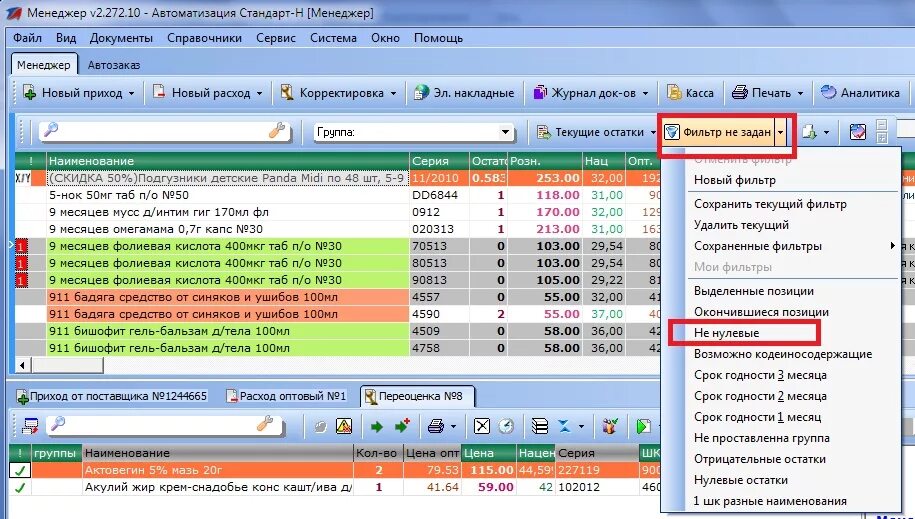Open Касса from the toolbar
Screen dimensions: 915x519
tap(691, 92)
